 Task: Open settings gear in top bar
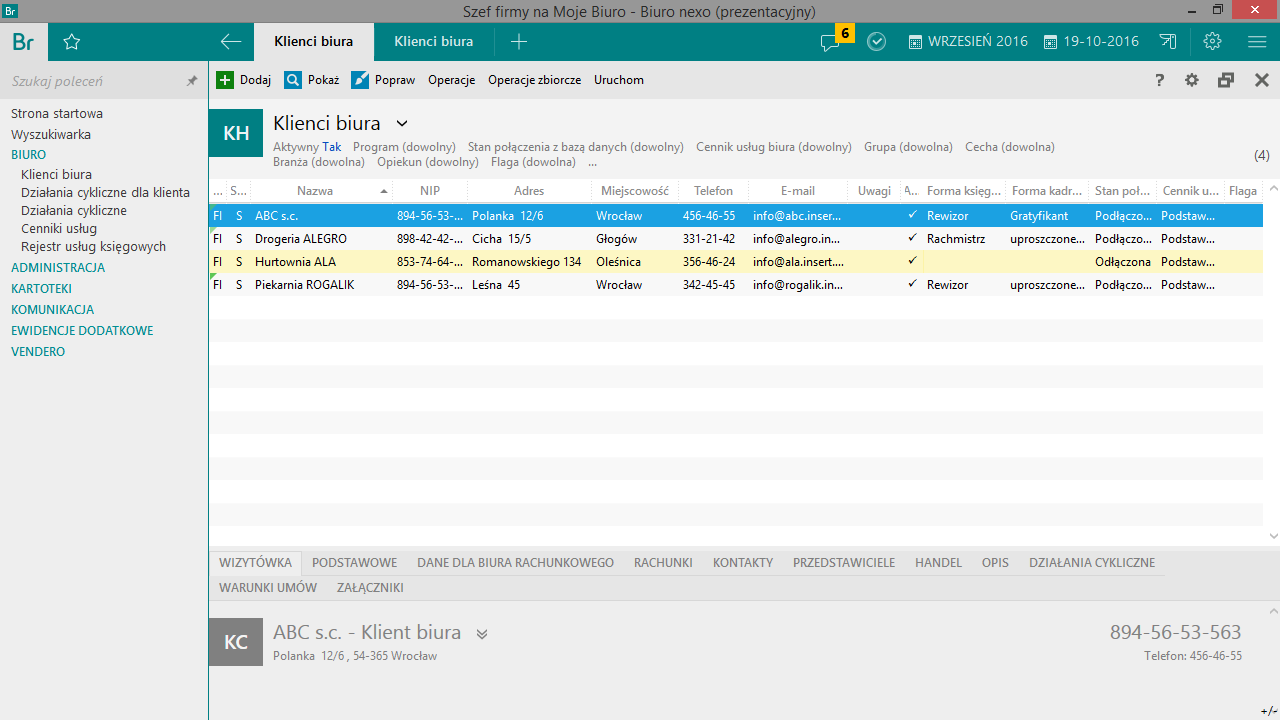pos(1213,42)
